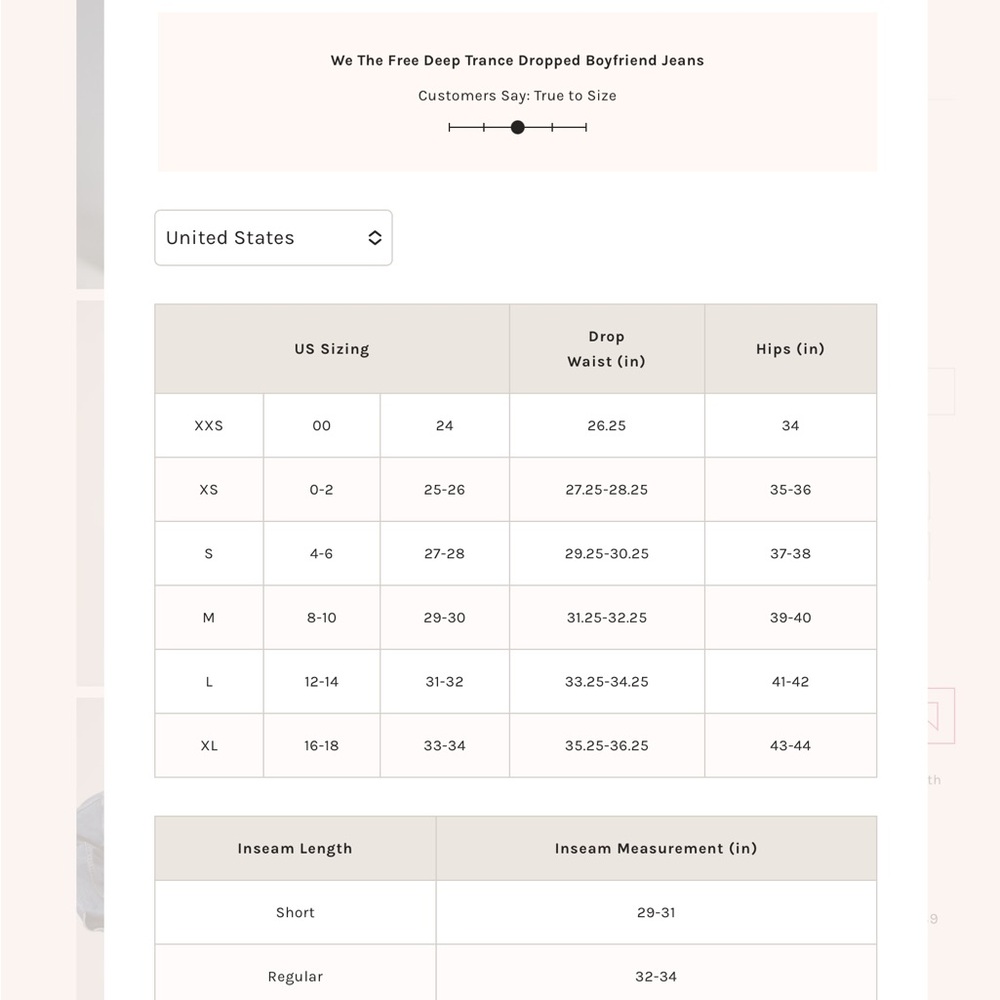Click the XL size label cell
The height and width of the screenshot is (1000, 1000).
coord(209,746)
